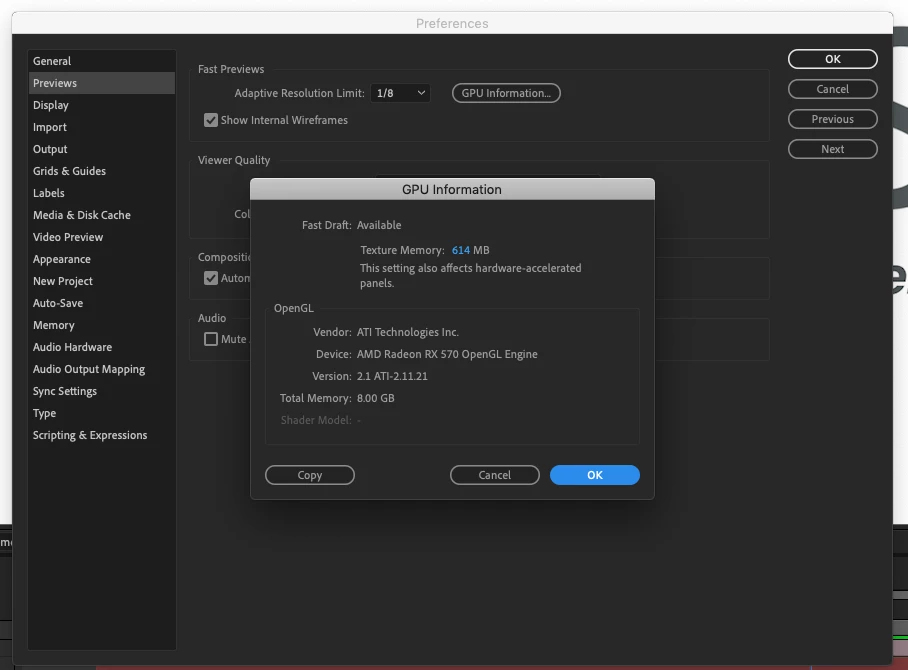Select the Type category

[101, 413]
